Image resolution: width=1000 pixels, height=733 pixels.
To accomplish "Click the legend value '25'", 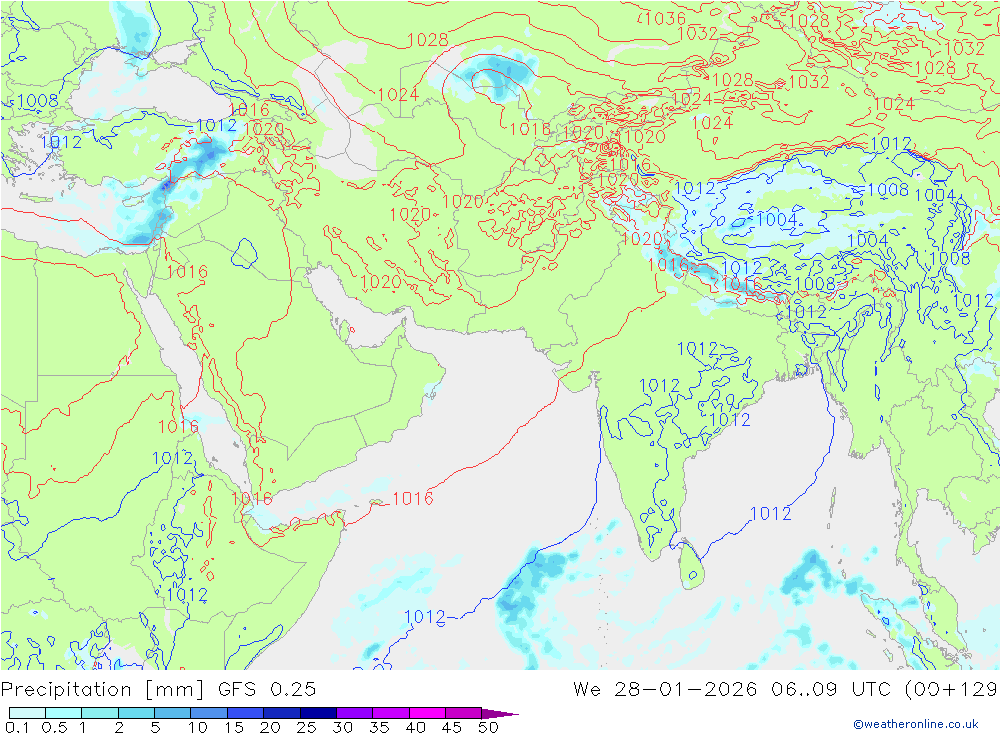I will [307, 727].
